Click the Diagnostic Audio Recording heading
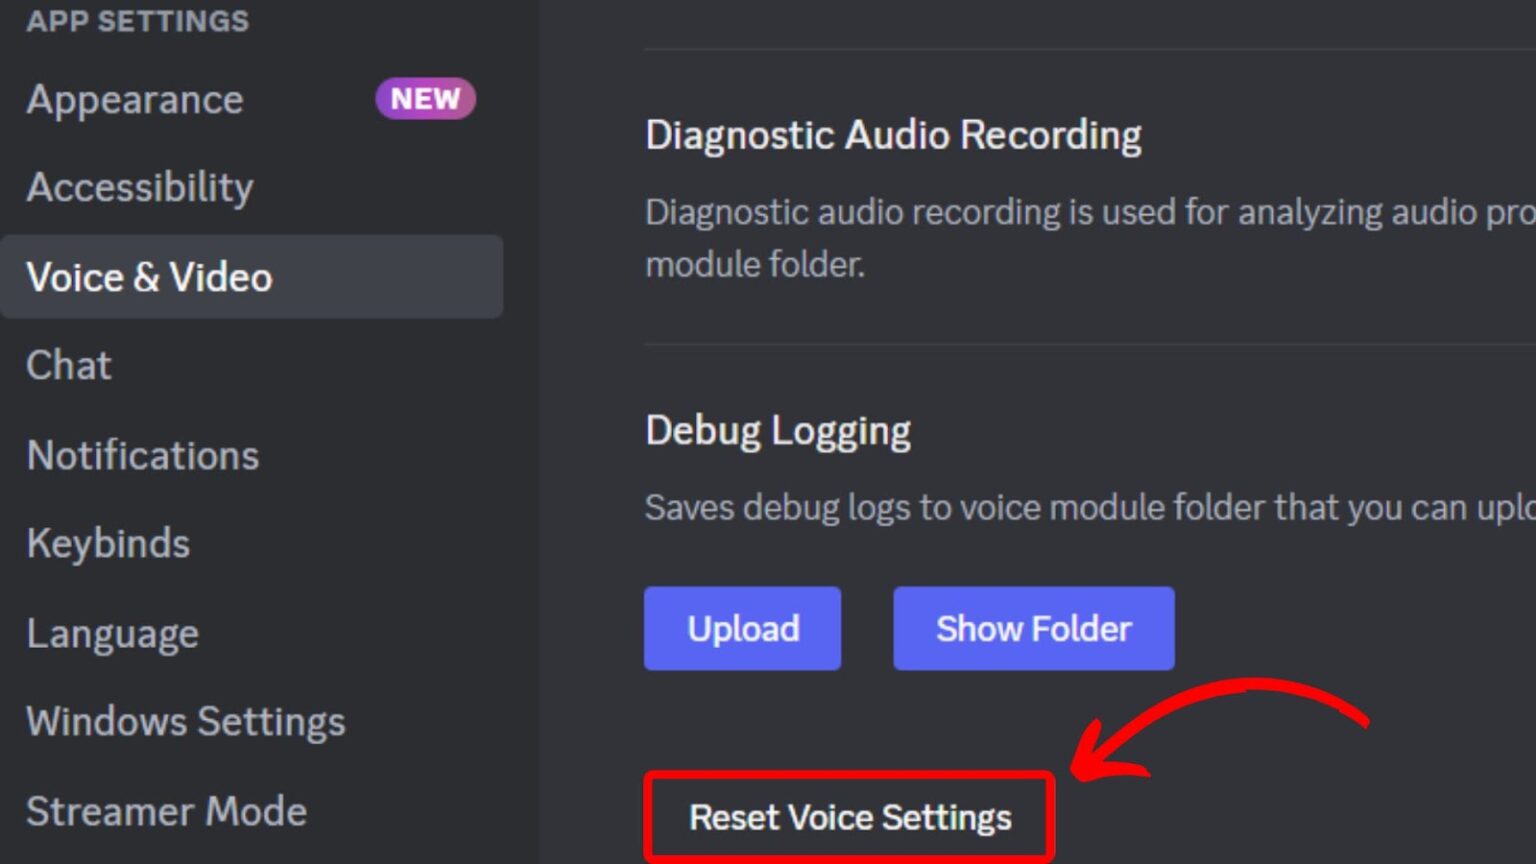Screen dimensions: 1536x864 coord(893,135)
